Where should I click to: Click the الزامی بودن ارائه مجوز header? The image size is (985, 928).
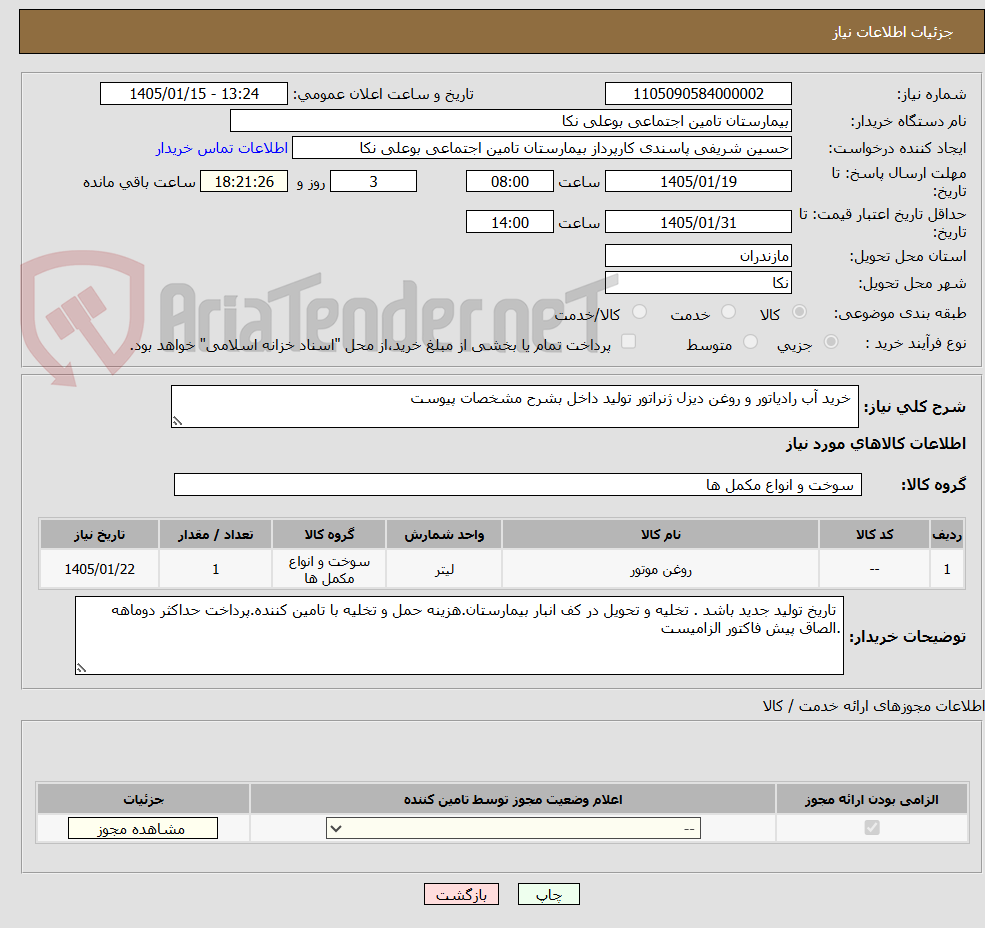(x=872, y=799)
